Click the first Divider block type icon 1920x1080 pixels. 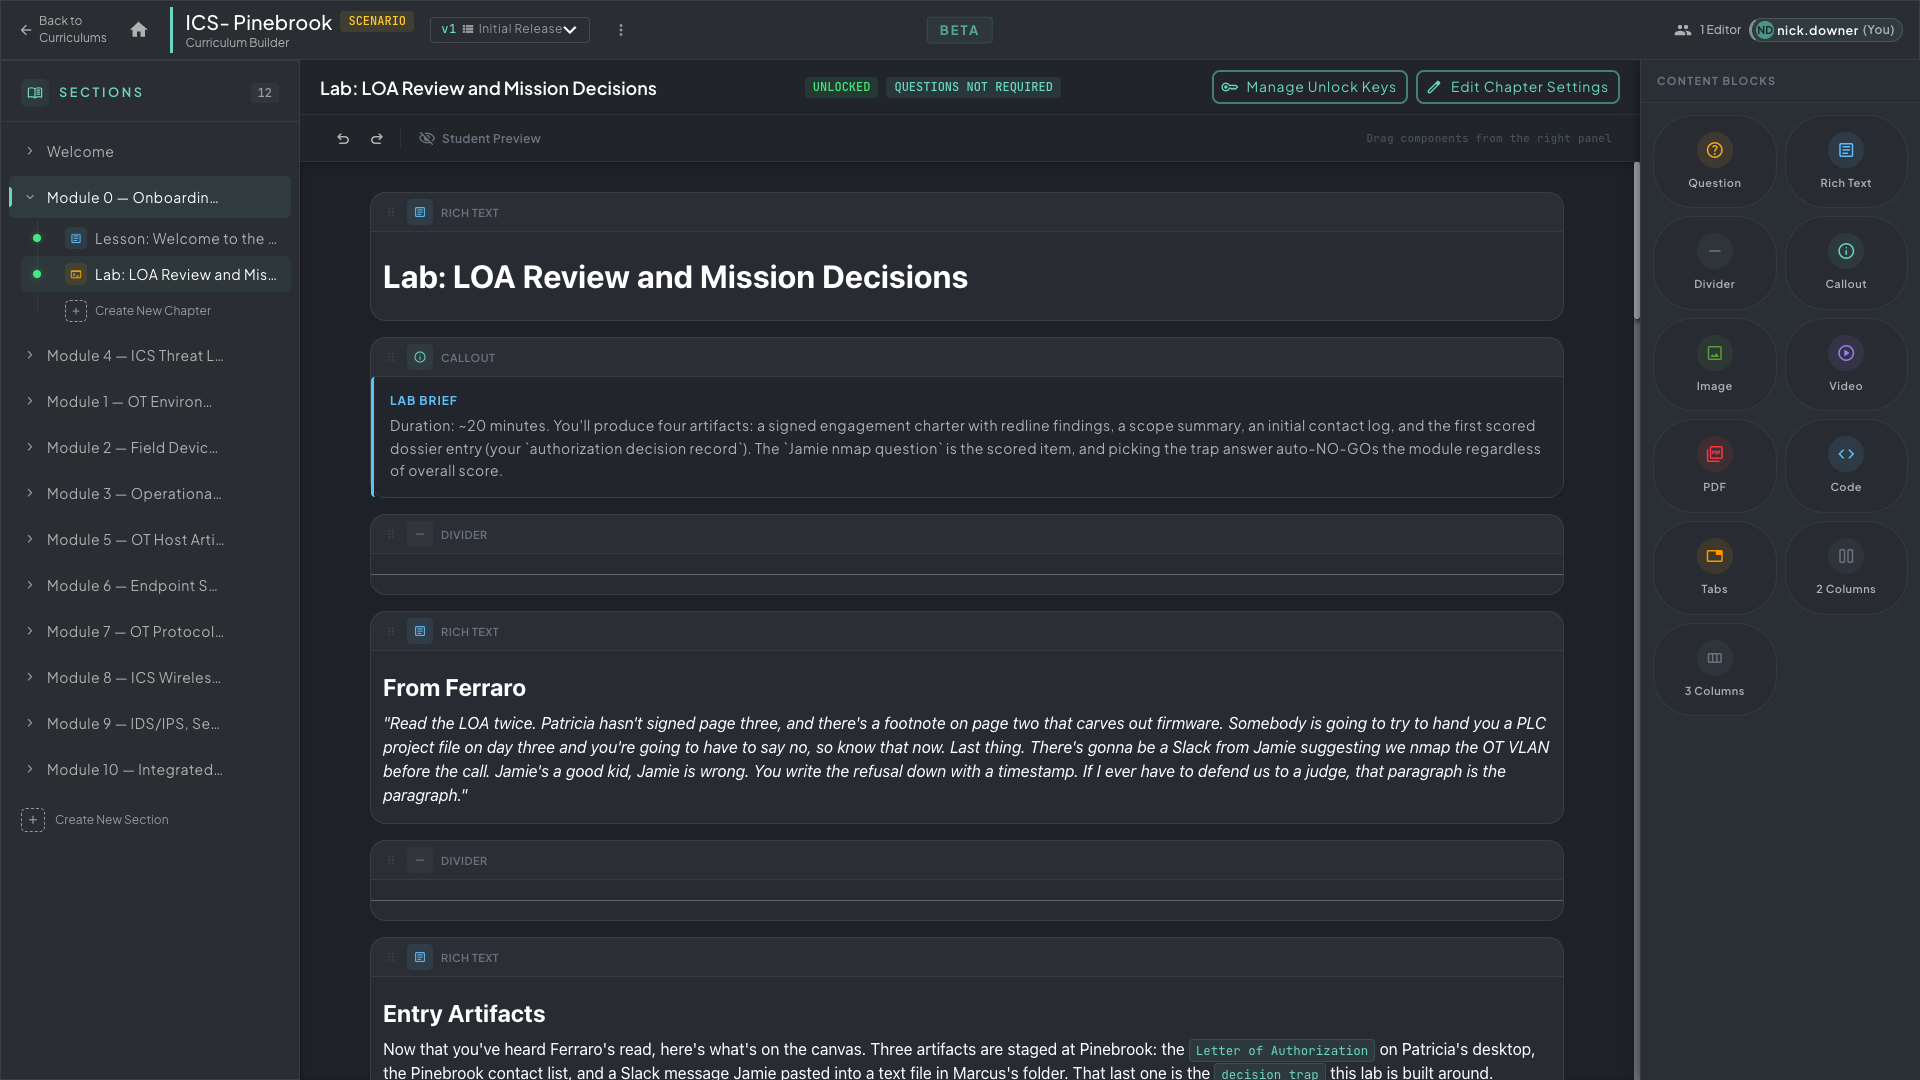point(420,535)
